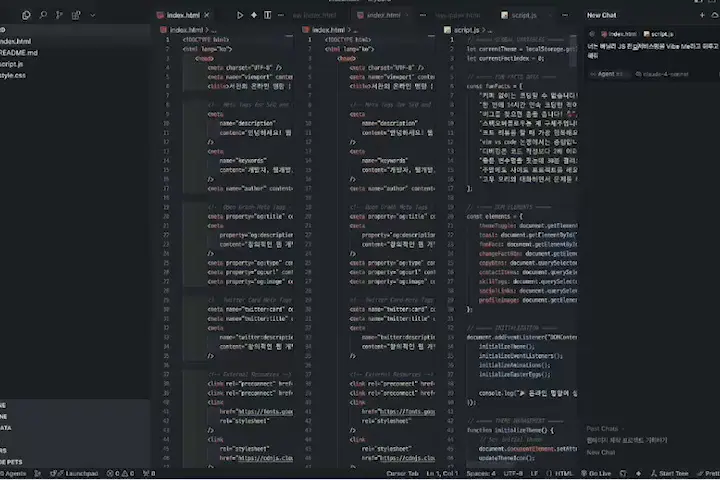The image size is (720, 480).
Task: Select the New Chat panel tab
Action: tap(602, 15)
